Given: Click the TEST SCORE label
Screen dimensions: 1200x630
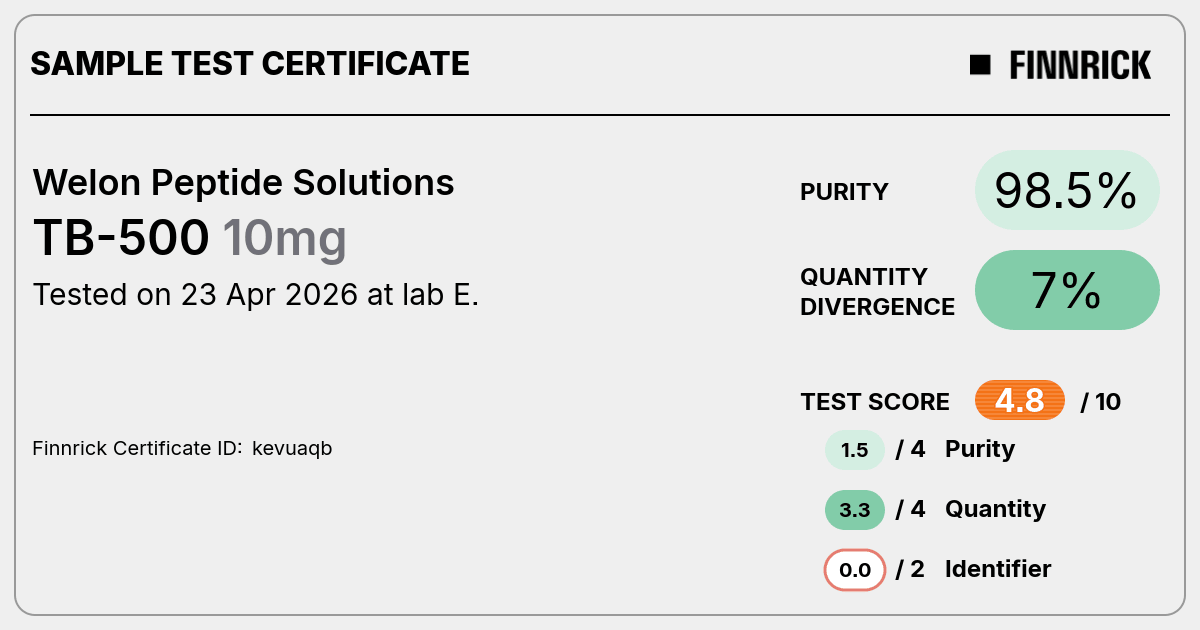Looking at the screenshot, I should pos(875,402).
